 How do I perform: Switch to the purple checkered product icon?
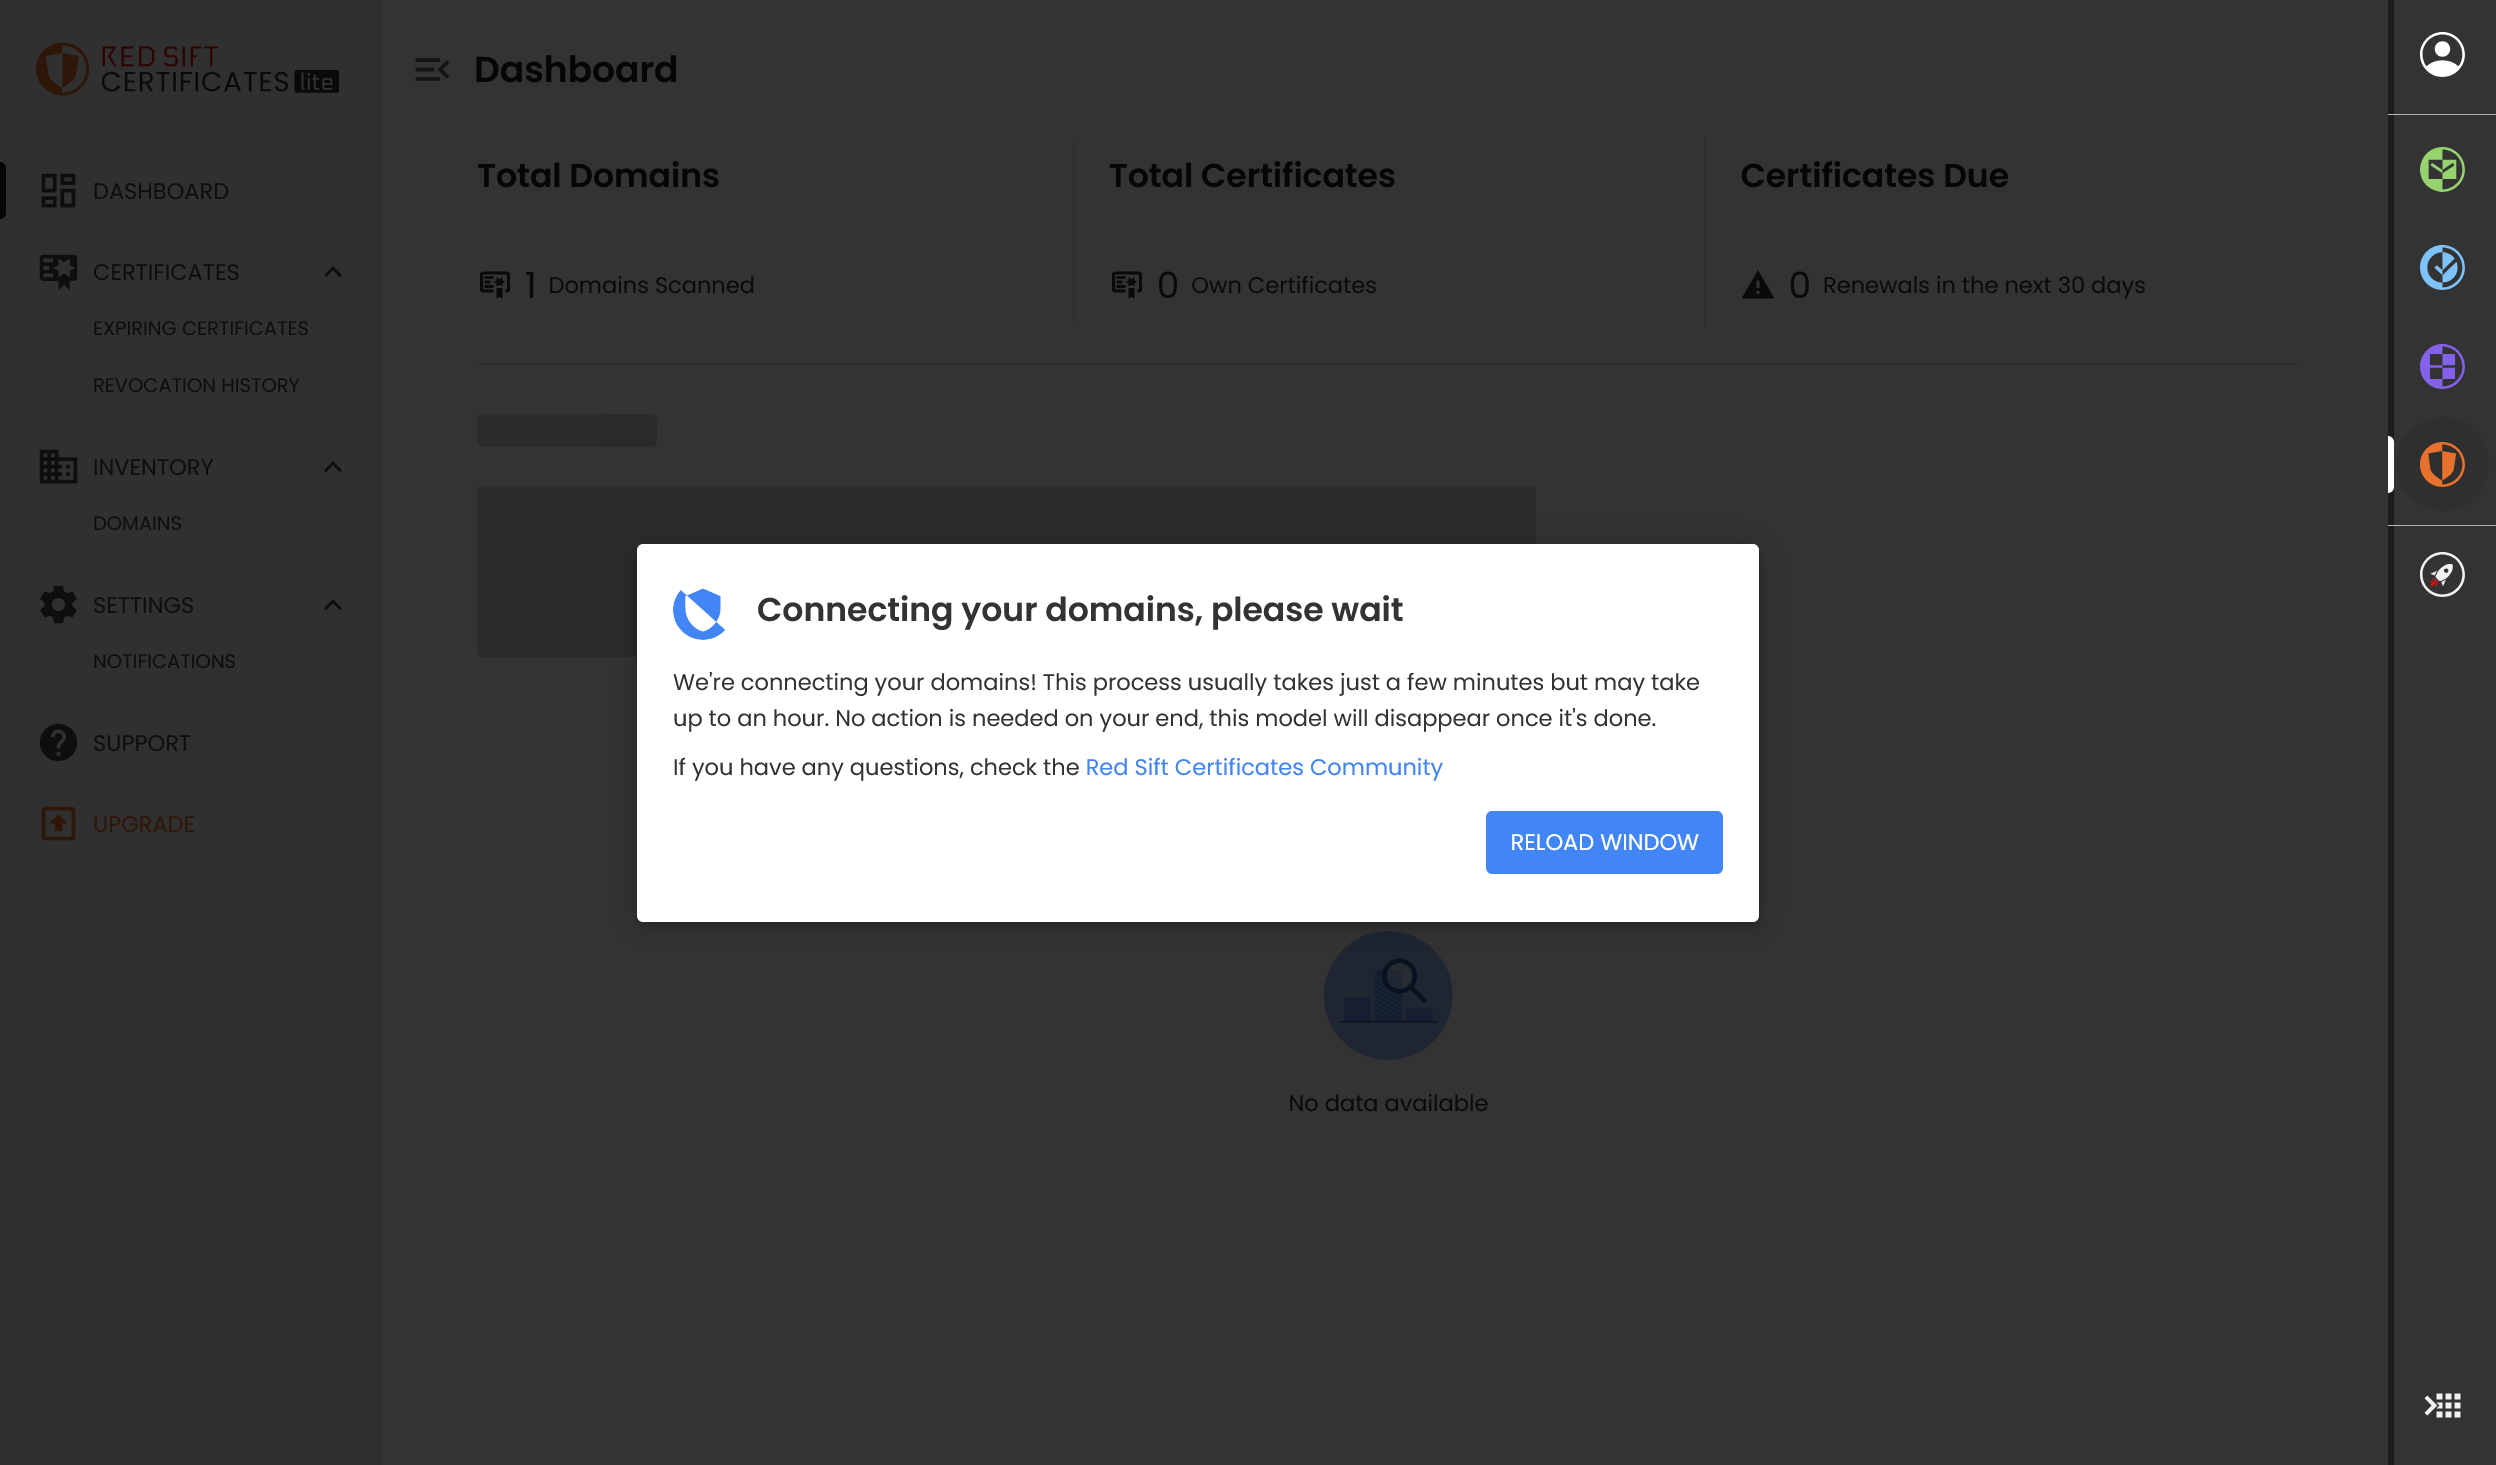[x=2442, y=366]
